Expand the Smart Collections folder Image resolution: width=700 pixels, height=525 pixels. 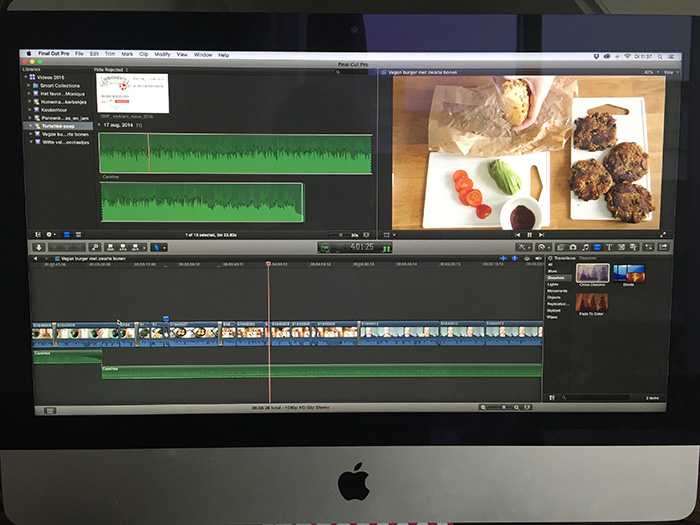point(29,85)
